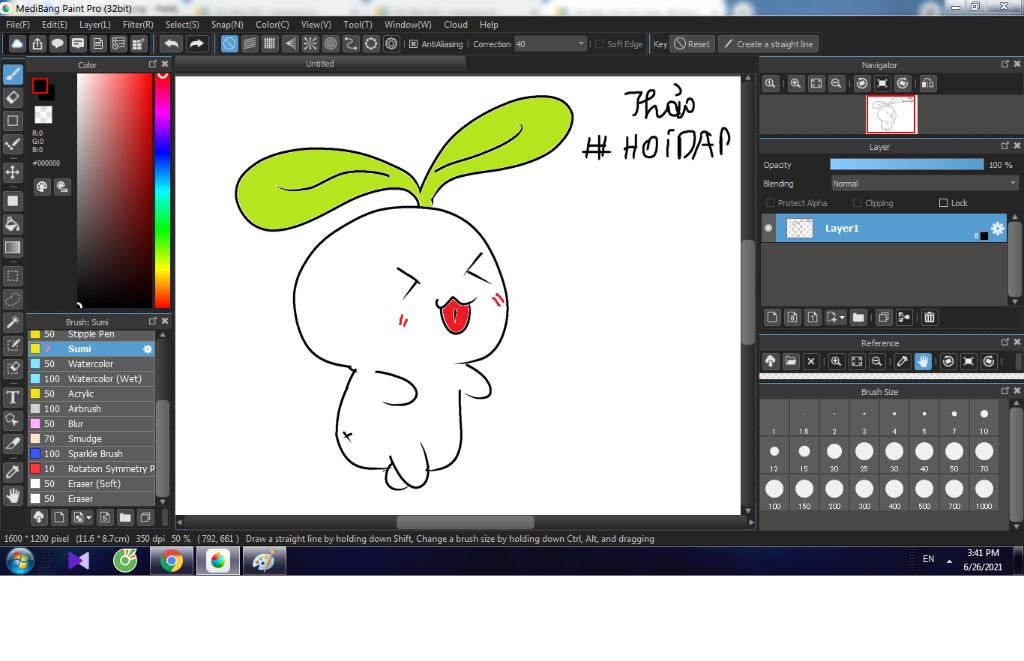
Task: Open Google Chrome from taskbar
Action: 171,561
